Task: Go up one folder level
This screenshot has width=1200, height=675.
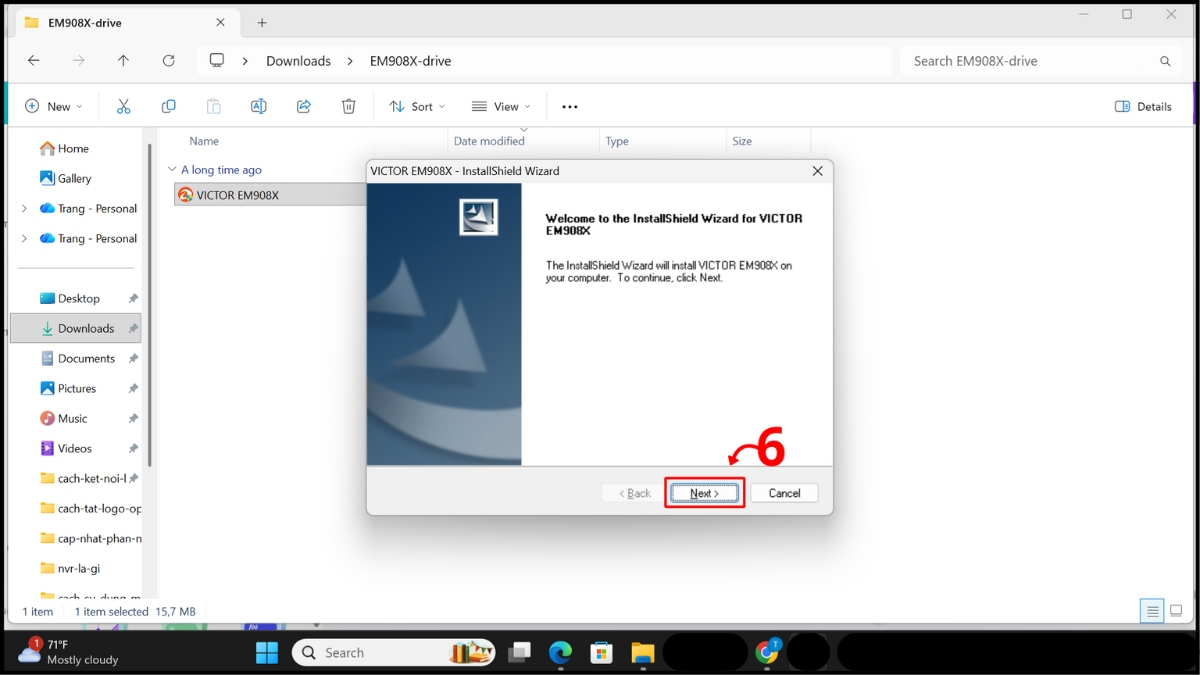Action: 124,61
